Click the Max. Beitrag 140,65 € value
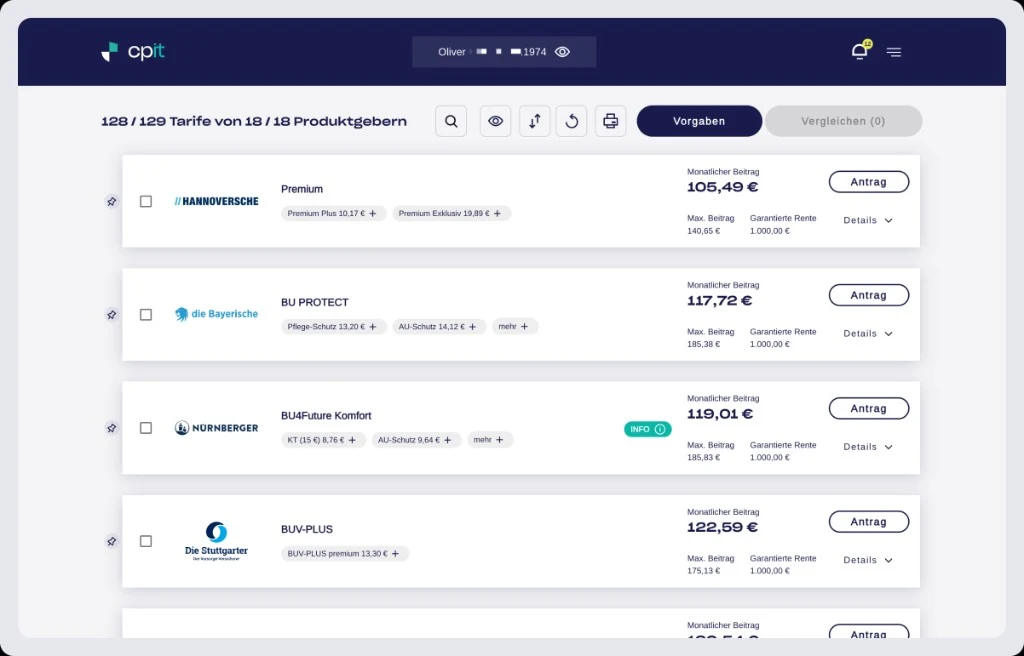 (x=703, y=231)
